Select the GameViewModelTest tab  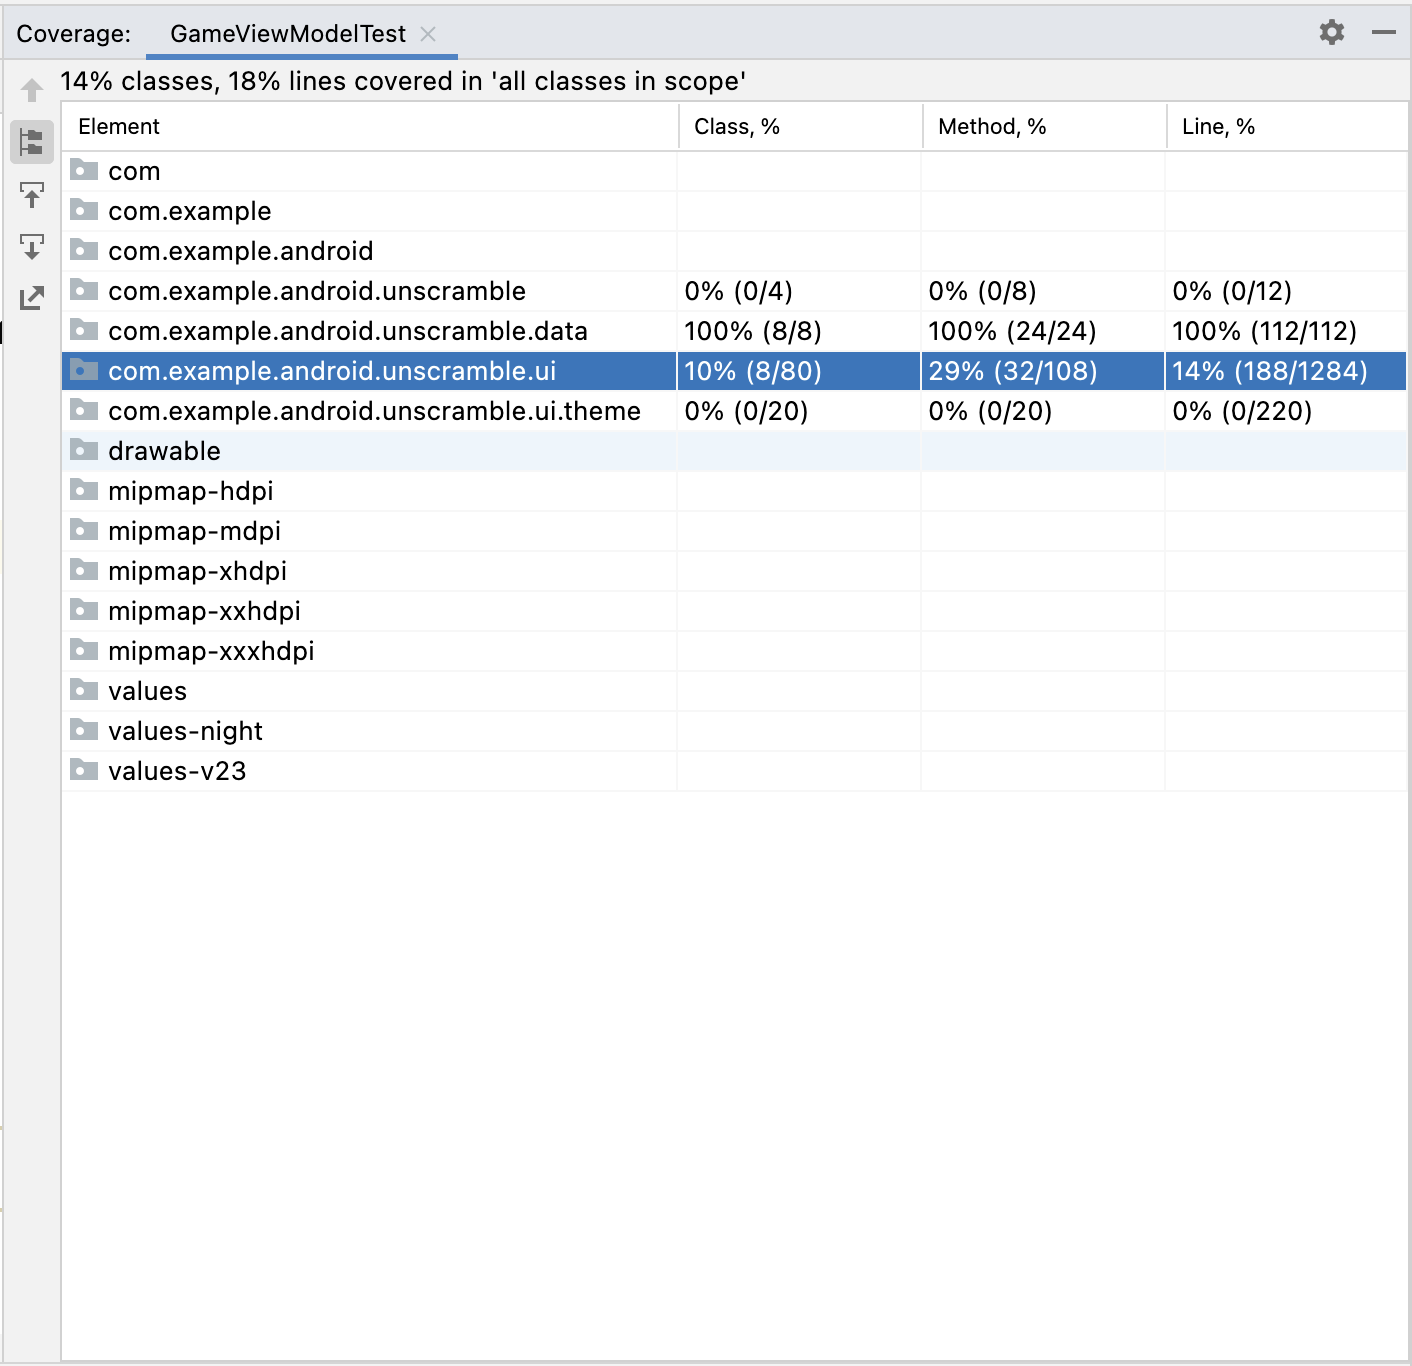(287, 34)
